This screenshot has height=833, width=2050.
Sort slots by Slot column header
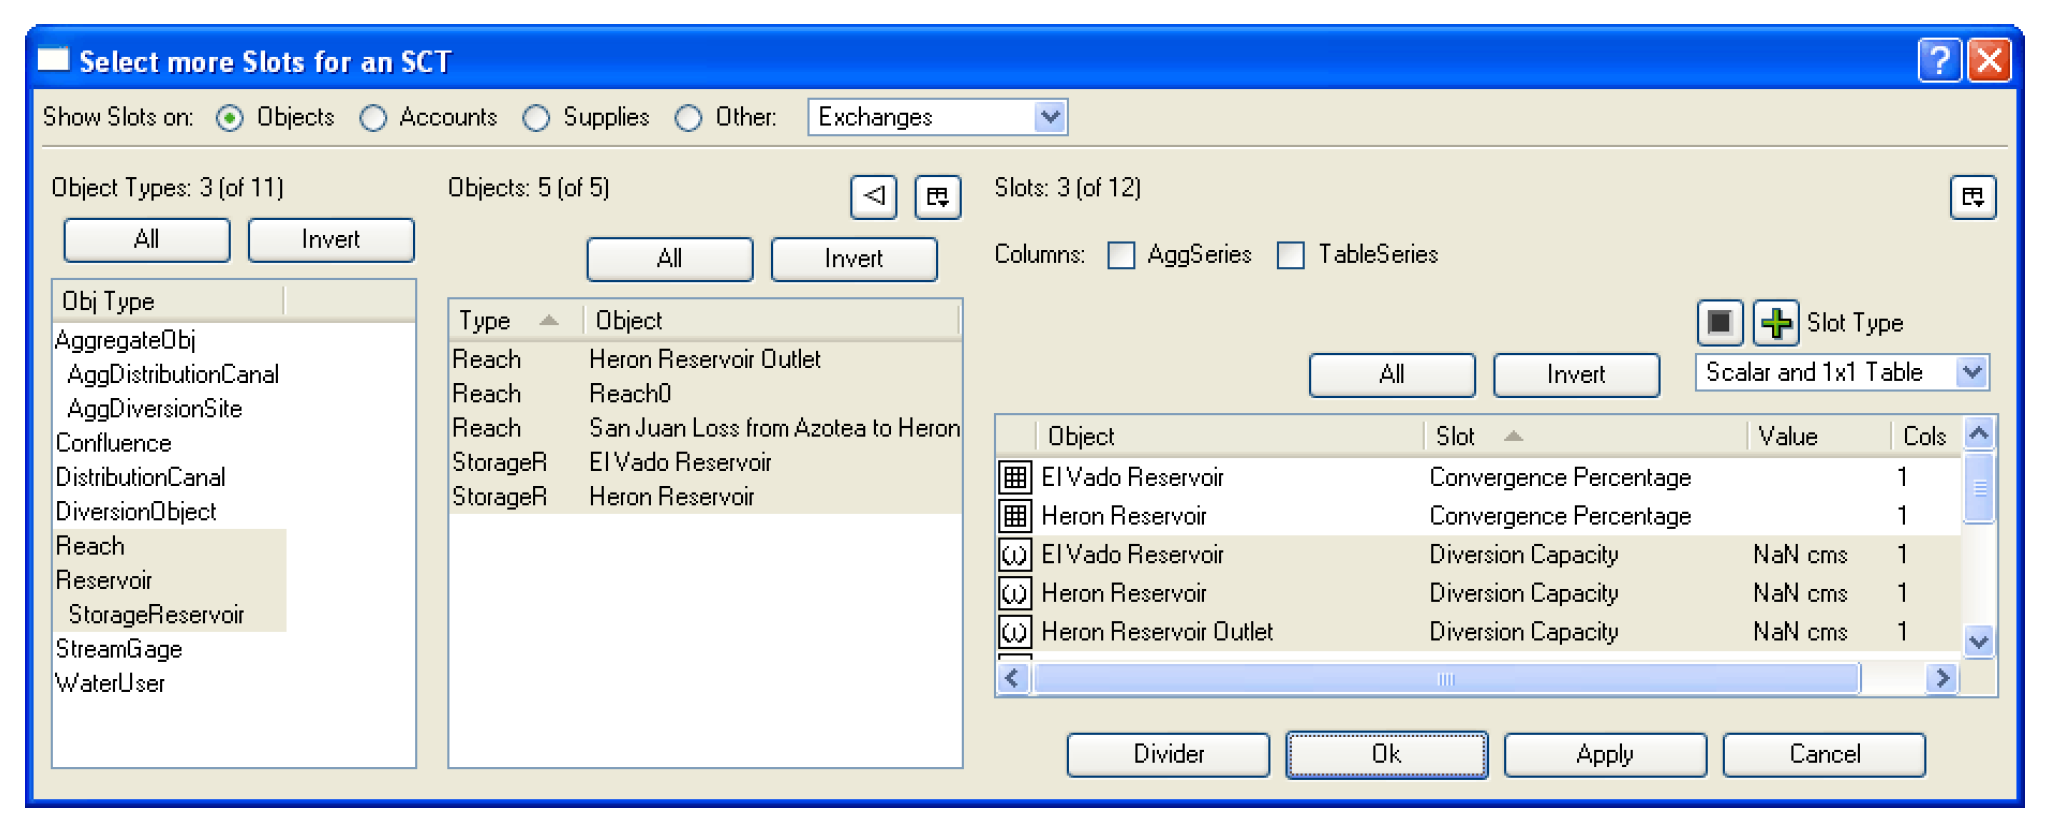[x=1584, y=436]
